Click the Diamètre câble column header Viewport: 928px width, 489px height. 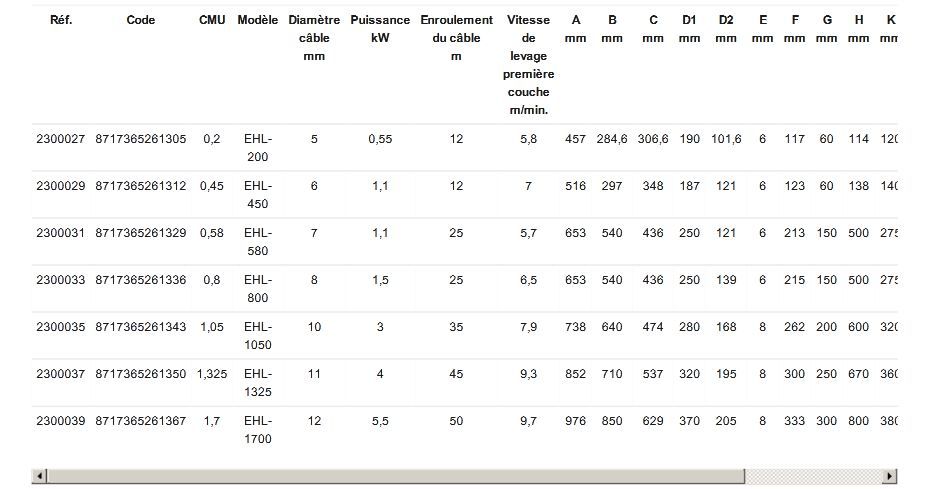pos(314,38)
